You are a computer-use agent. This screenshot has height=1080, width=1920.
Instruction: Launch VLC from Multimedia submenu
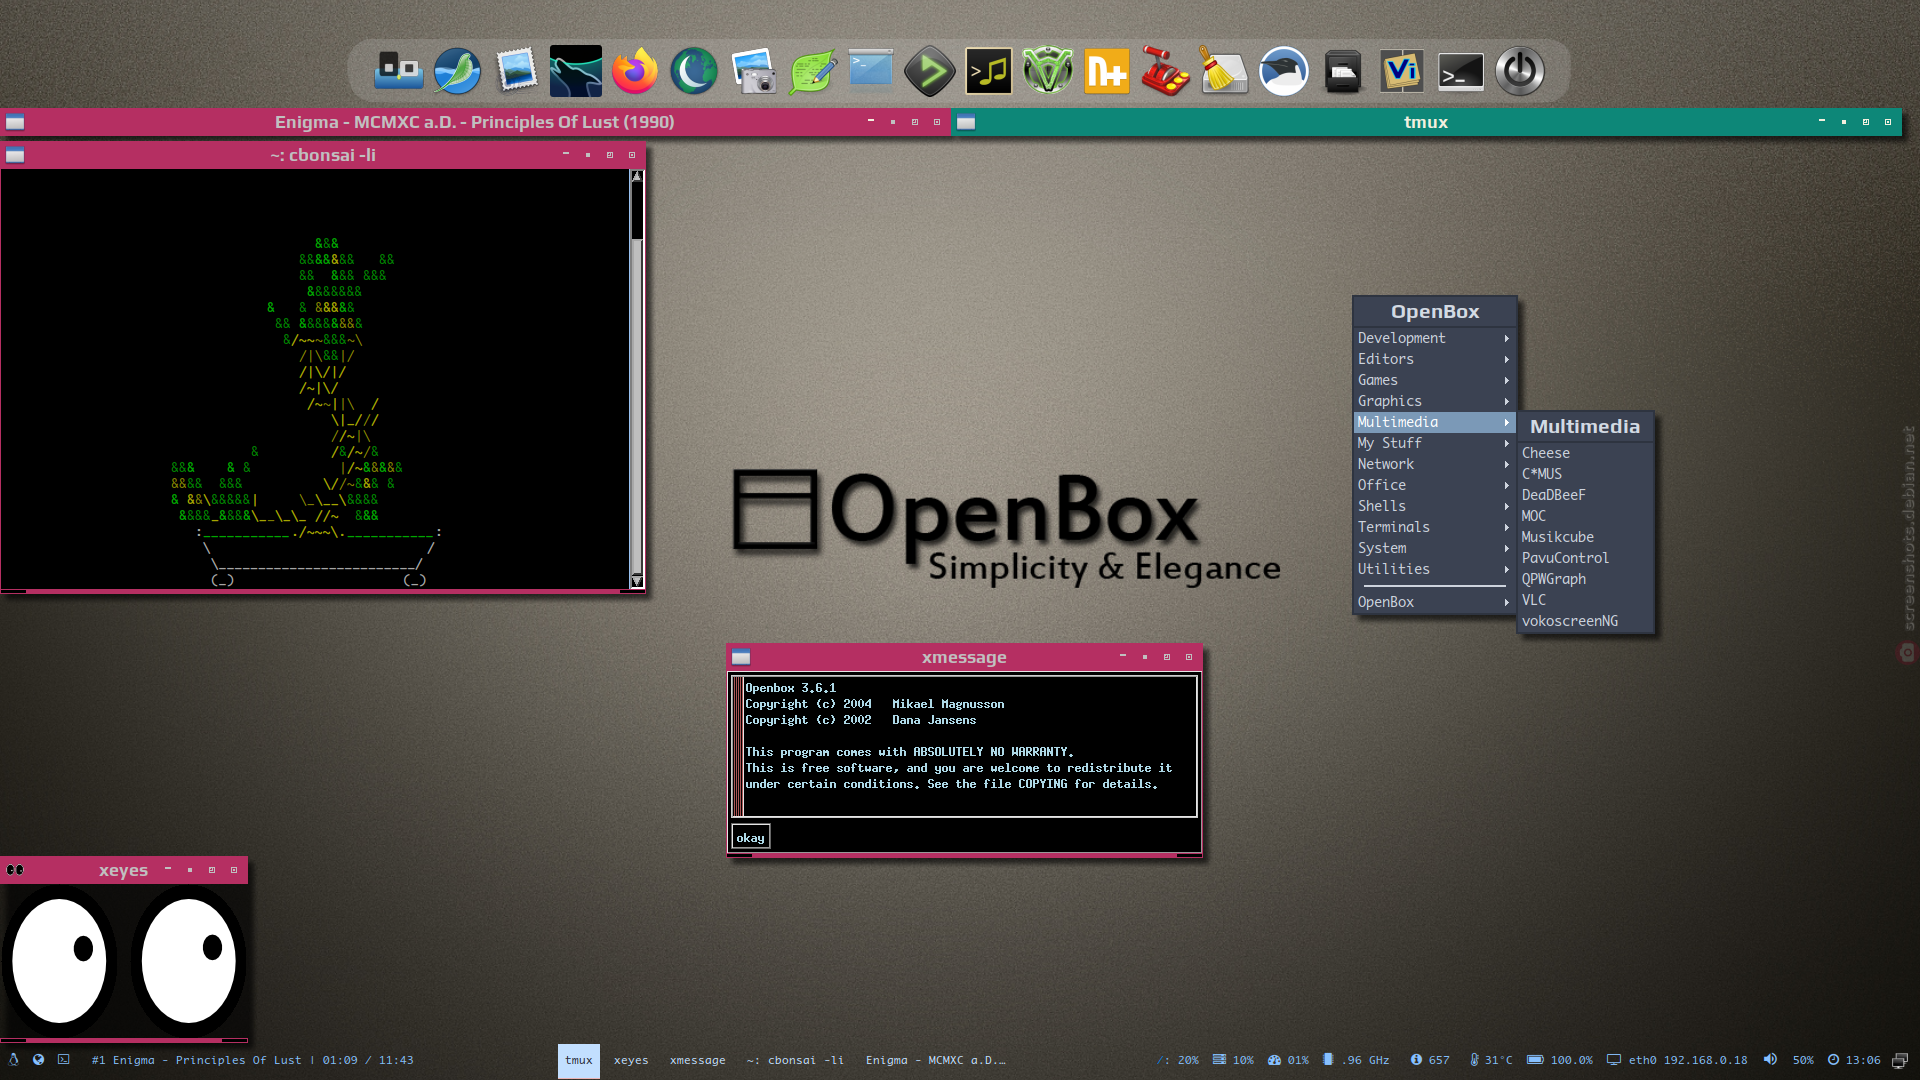click(1585, 601)
